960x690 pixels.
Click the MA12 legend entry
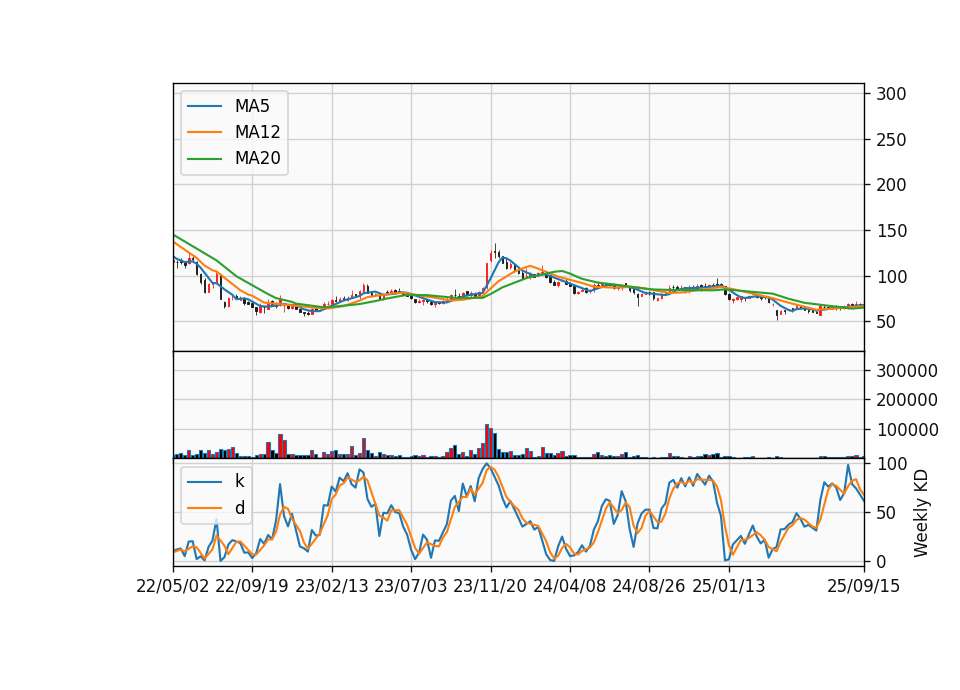(x=233, y=132)
